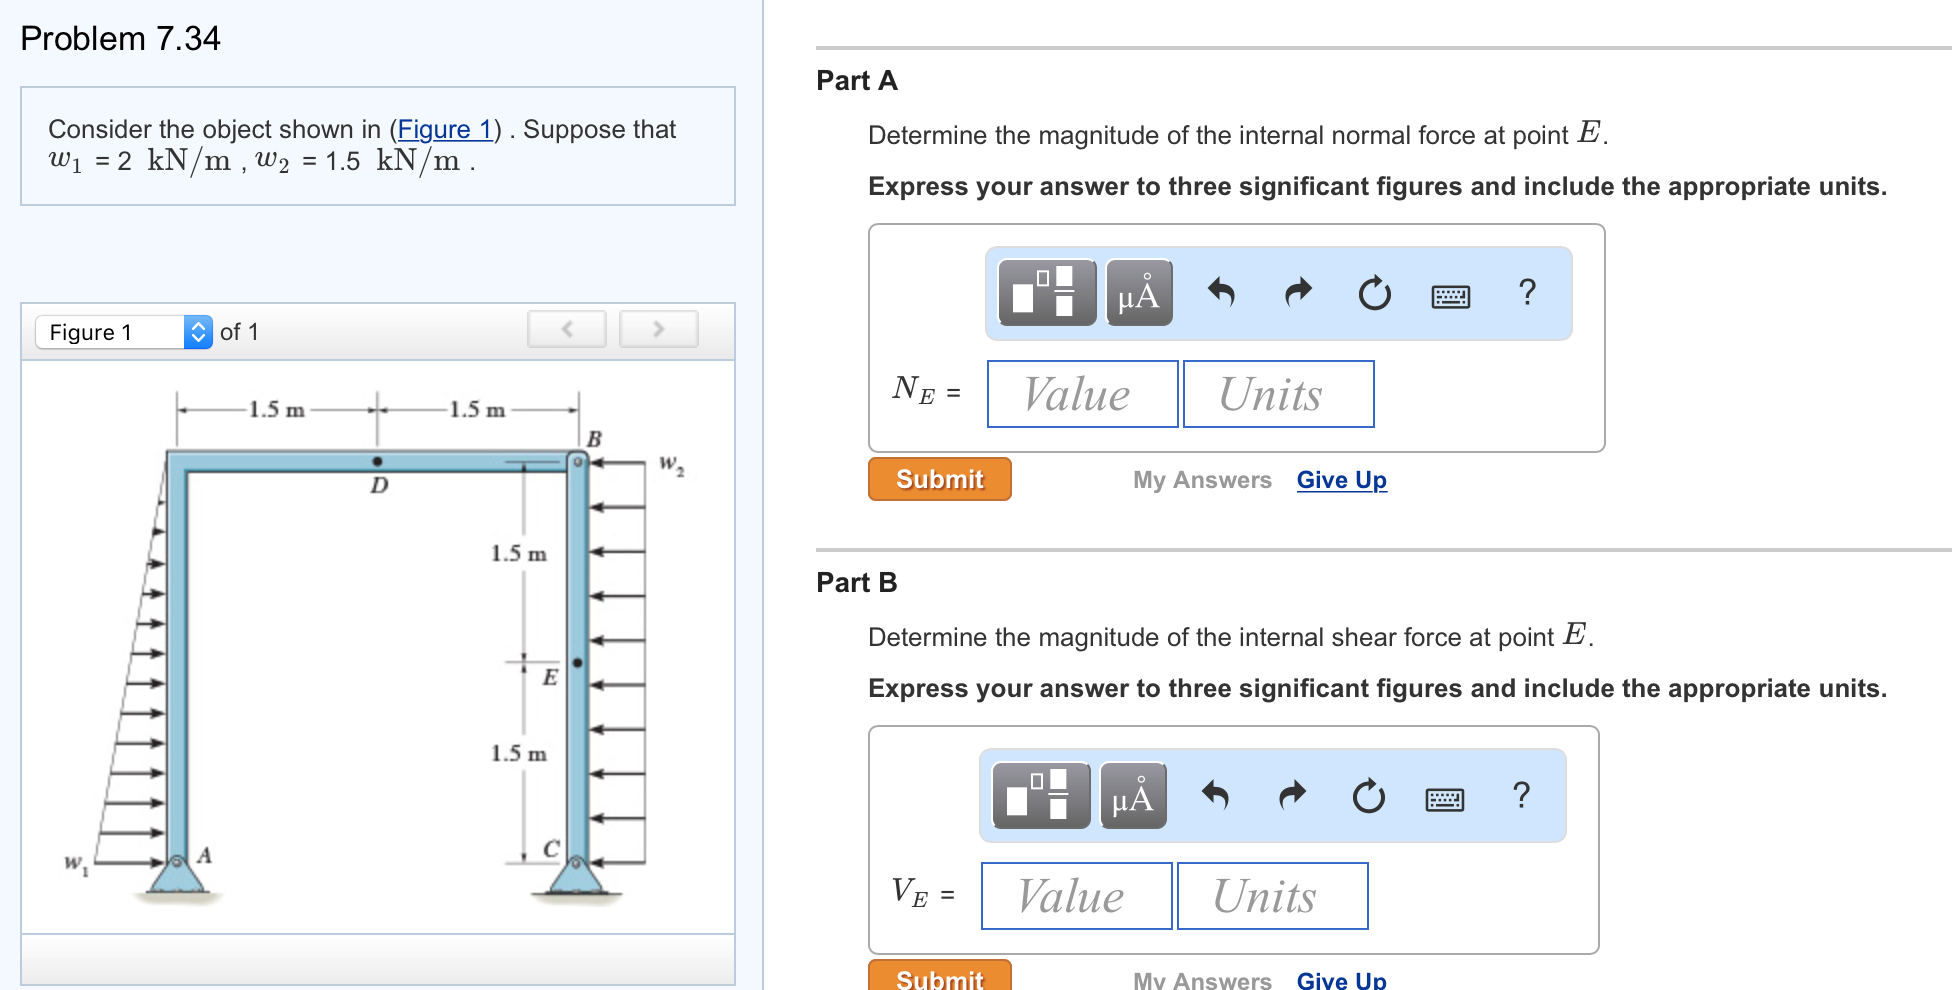Viewport: 1952px width, 990px height.
Task: Click the next figure chevron button
Action: pos(658,328)
